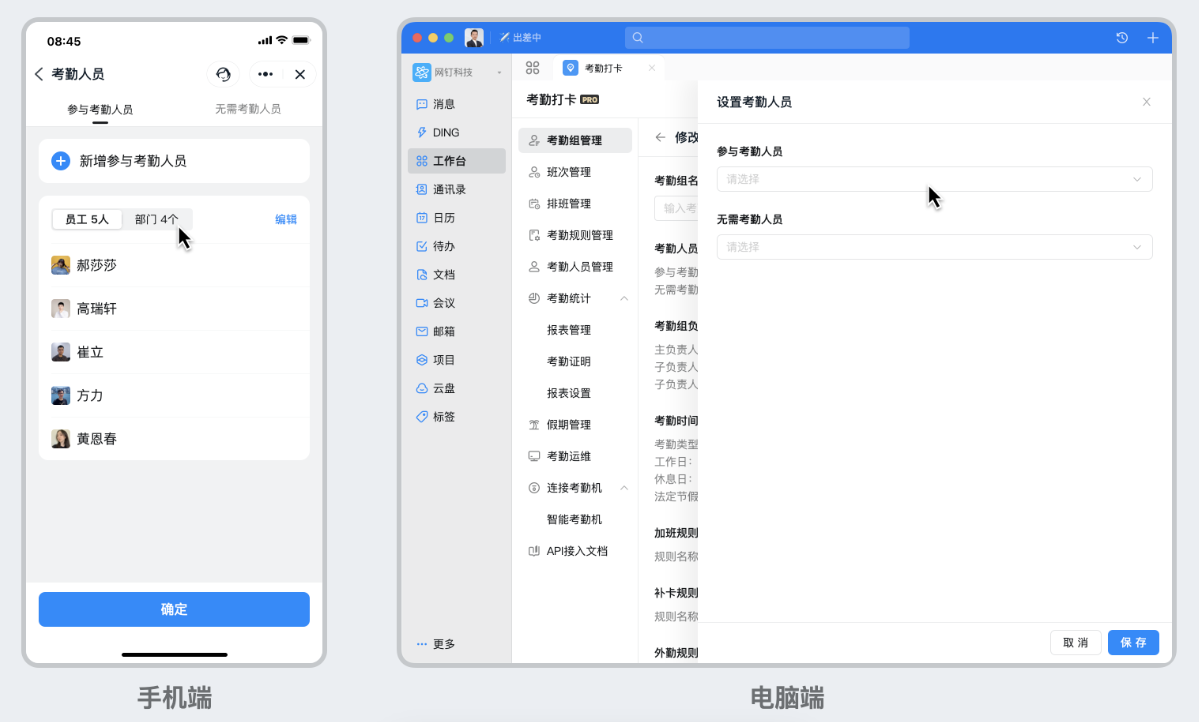Click the back arrow beside 修改
The image size is (1199, 722).
660,138
